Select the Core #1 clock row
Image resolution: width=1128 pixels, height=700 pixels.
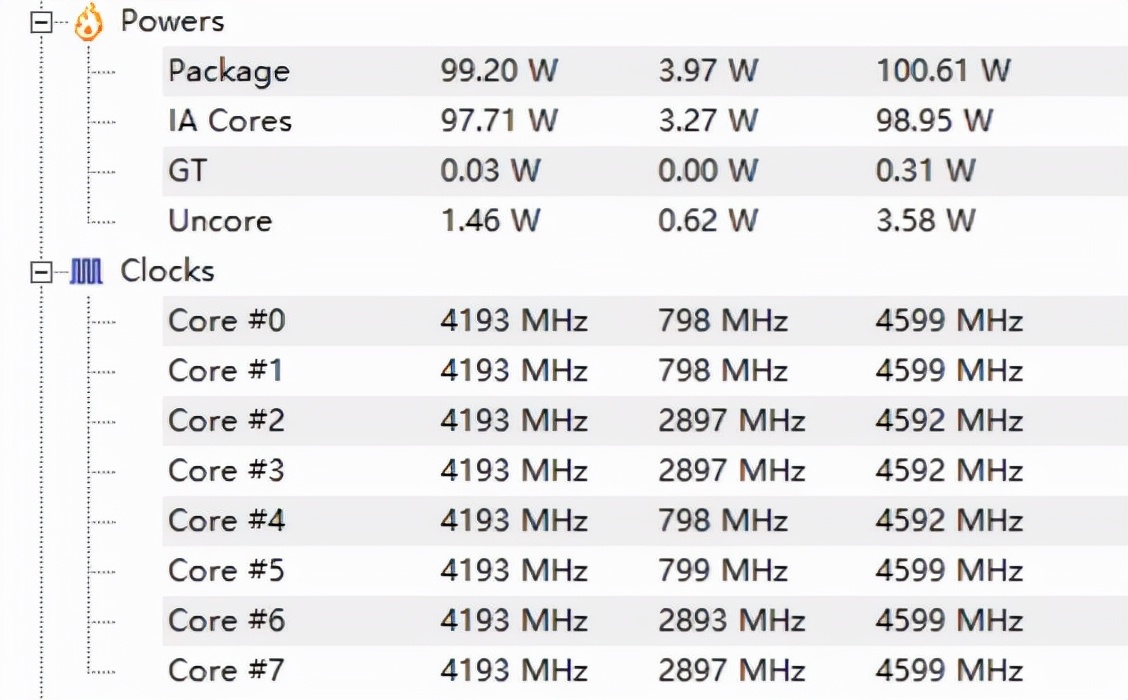(x=645, y=371)
